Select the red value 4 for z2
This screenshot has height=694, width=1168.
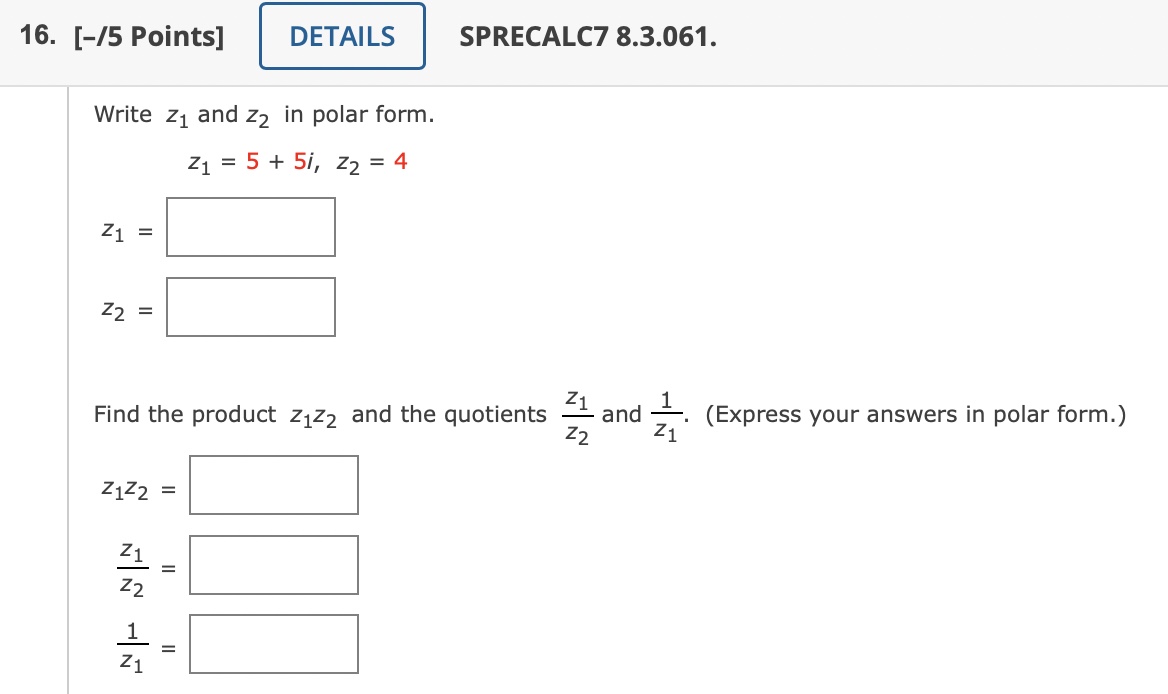401,160
